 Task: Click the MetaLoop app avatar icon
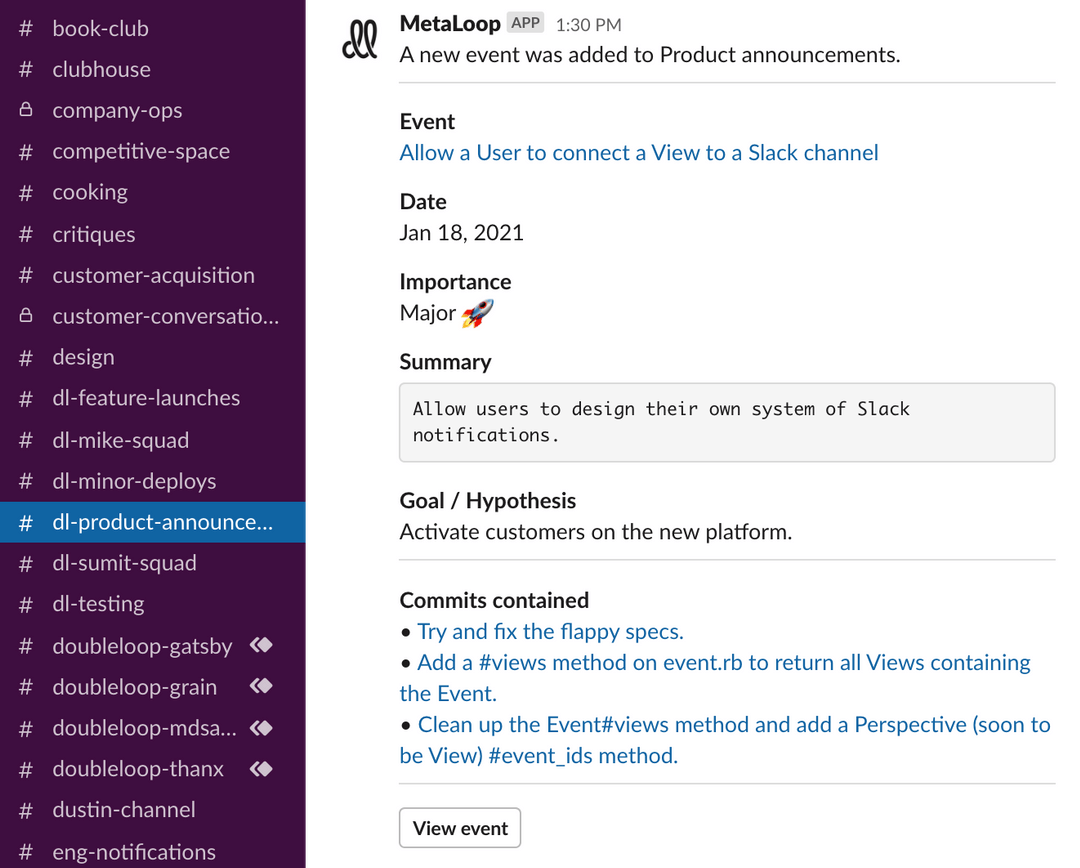click(360, 38)
